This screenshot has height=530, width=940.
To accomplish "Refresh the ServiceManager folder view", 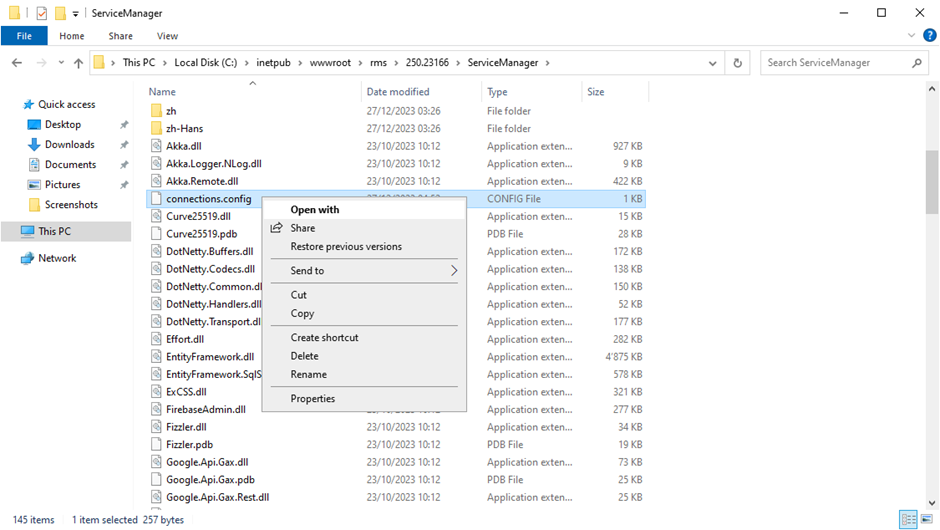I will coord(737,63).
